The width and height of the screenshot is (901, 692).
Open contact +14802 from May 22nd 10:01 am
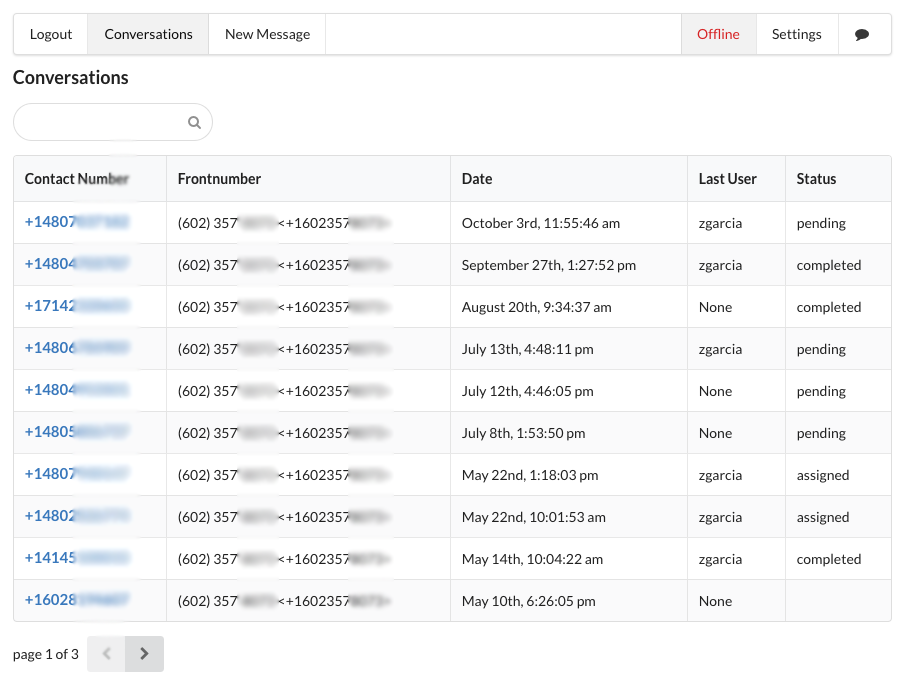(76, 516)
